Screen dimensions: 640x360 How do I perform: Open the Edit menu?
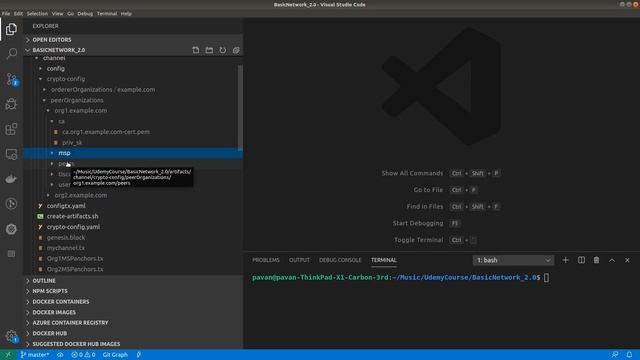coord(18,13)
